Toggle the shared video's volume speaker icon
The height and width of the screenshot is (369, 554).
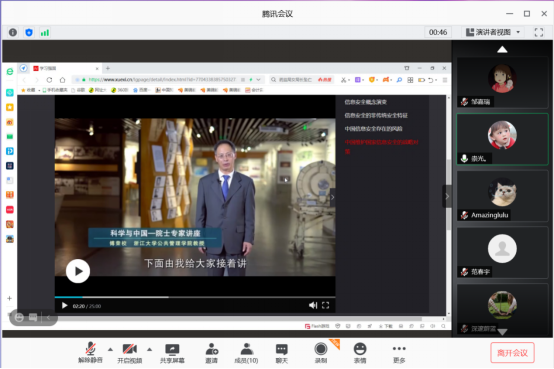point(313,305)
